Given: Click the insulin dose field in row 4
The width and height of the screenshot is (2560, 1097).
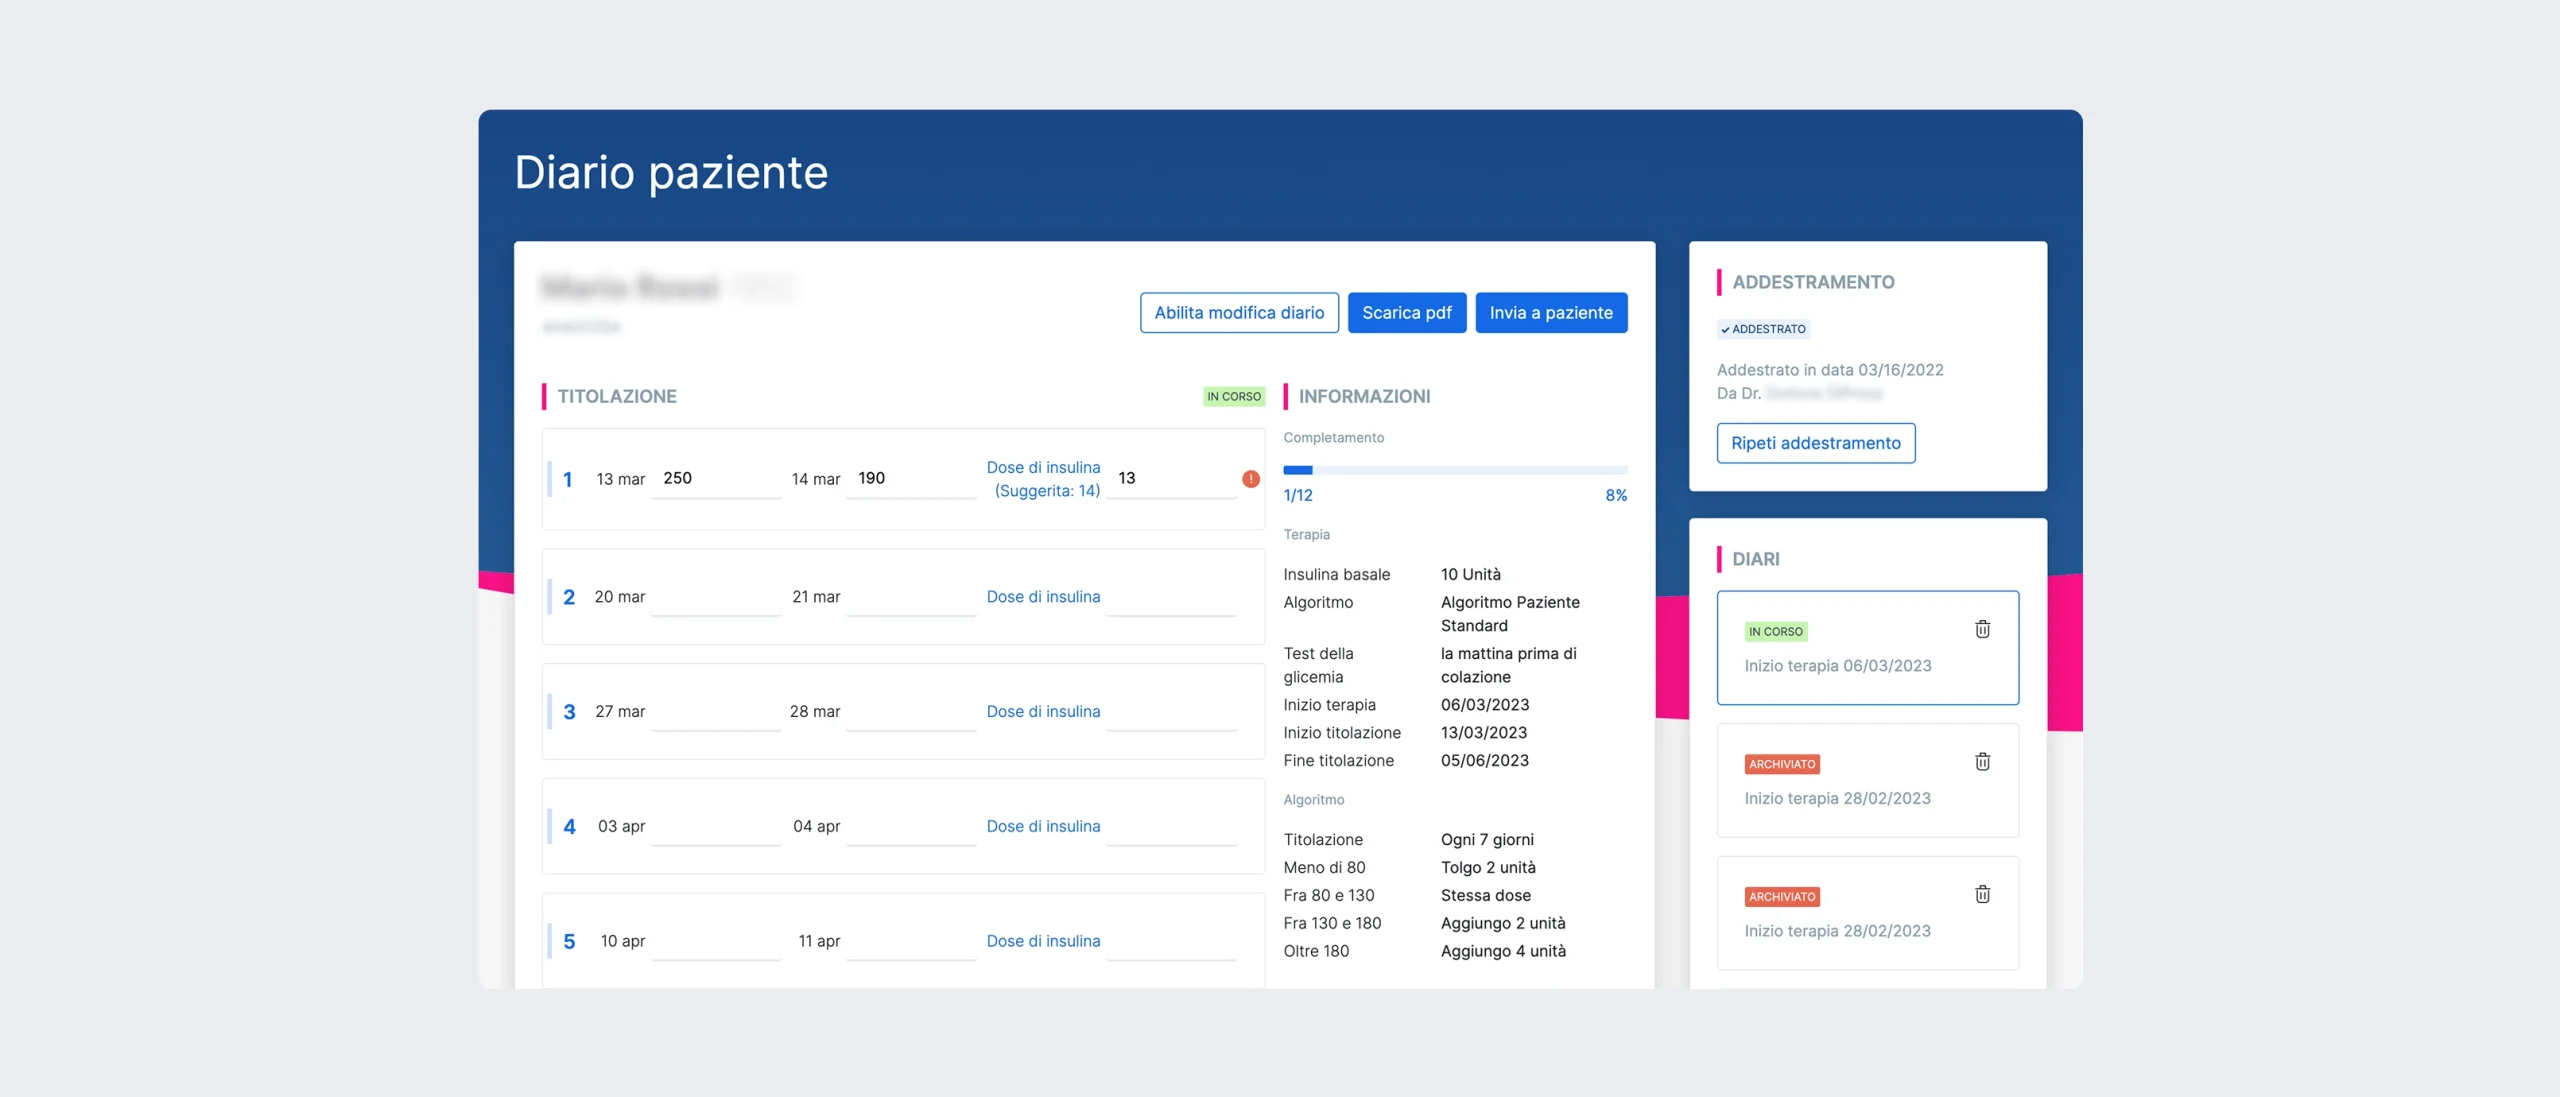Looking at the screenshot, I should pos(1171,827).
